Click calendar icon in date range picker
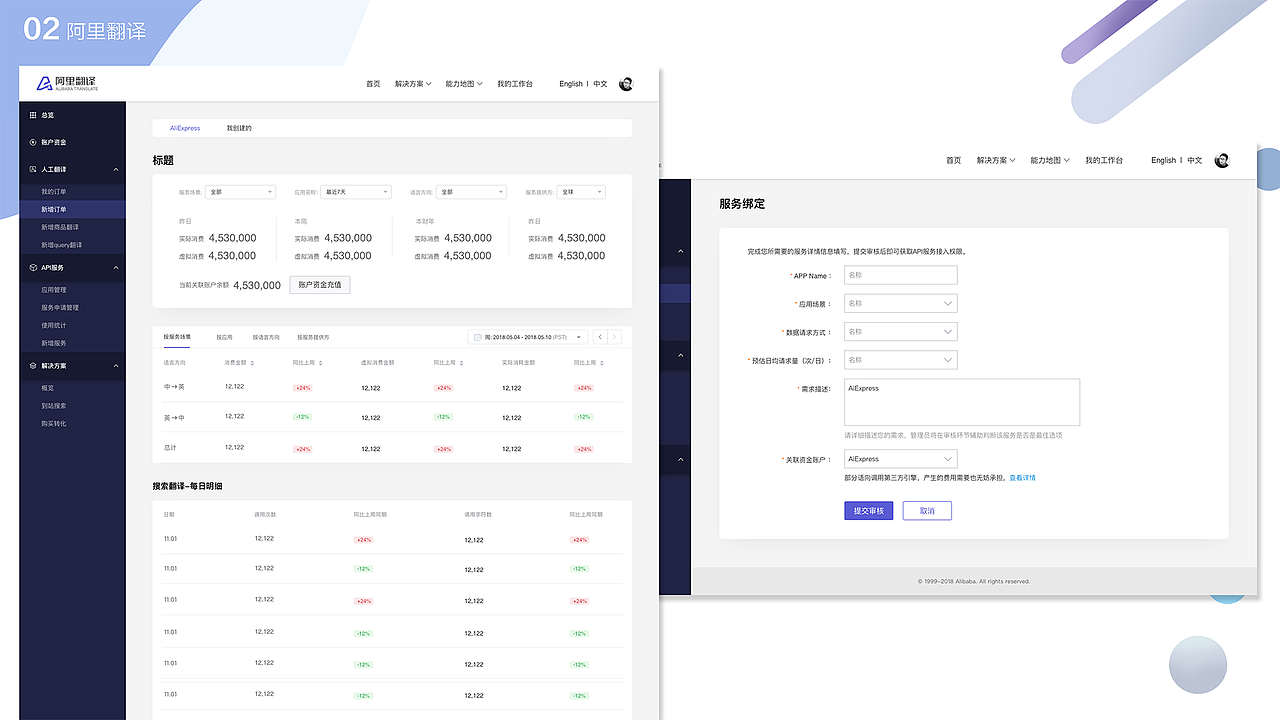1280x720 pixels. click(x=477, y=337)
